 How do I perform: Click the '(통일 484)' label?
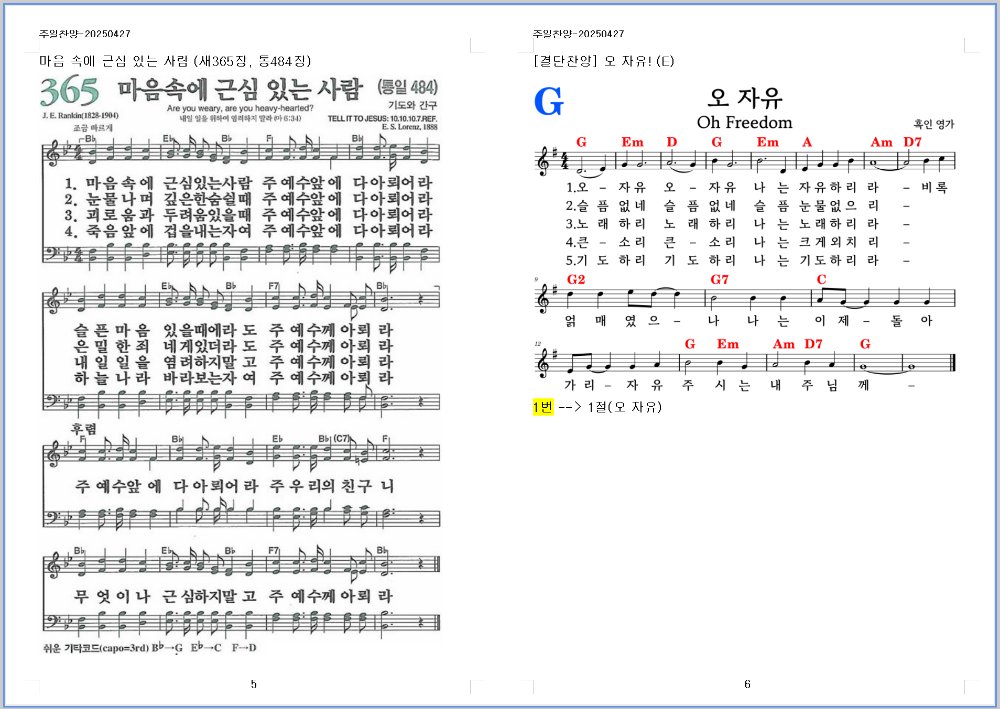tap(408, 87)
